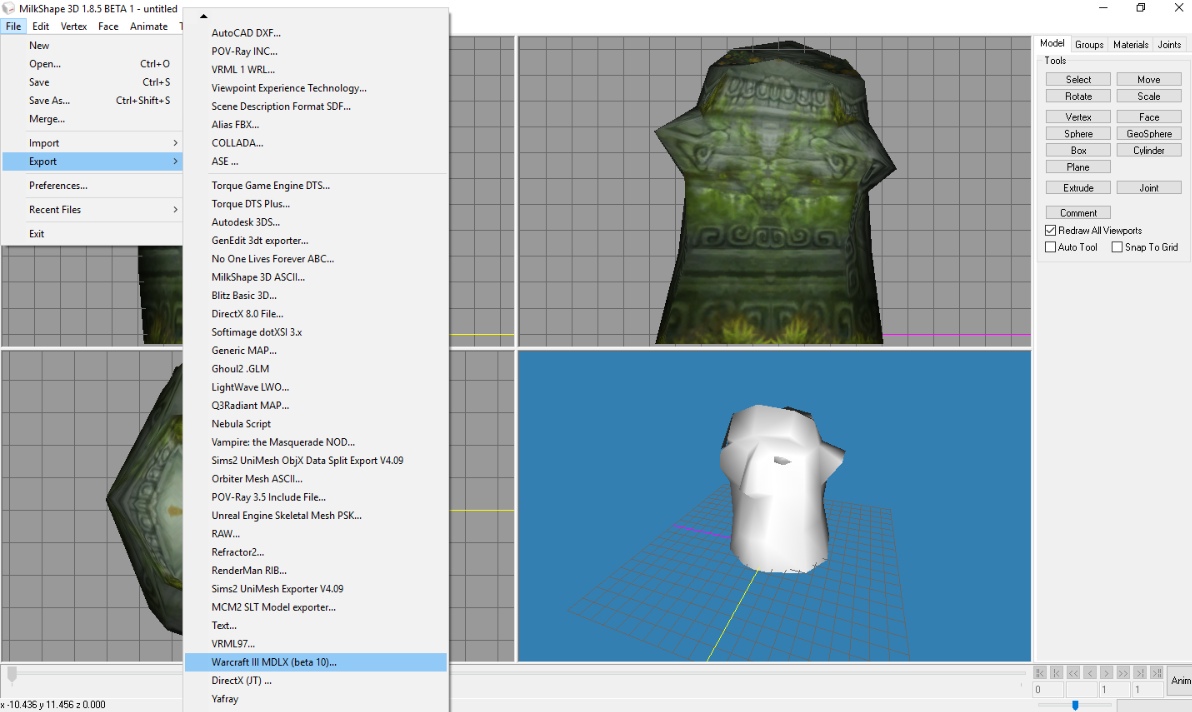Click Exit in the File menu
Image resolution: width=1192 pixels, height=712 pixels.
point(92,234)
